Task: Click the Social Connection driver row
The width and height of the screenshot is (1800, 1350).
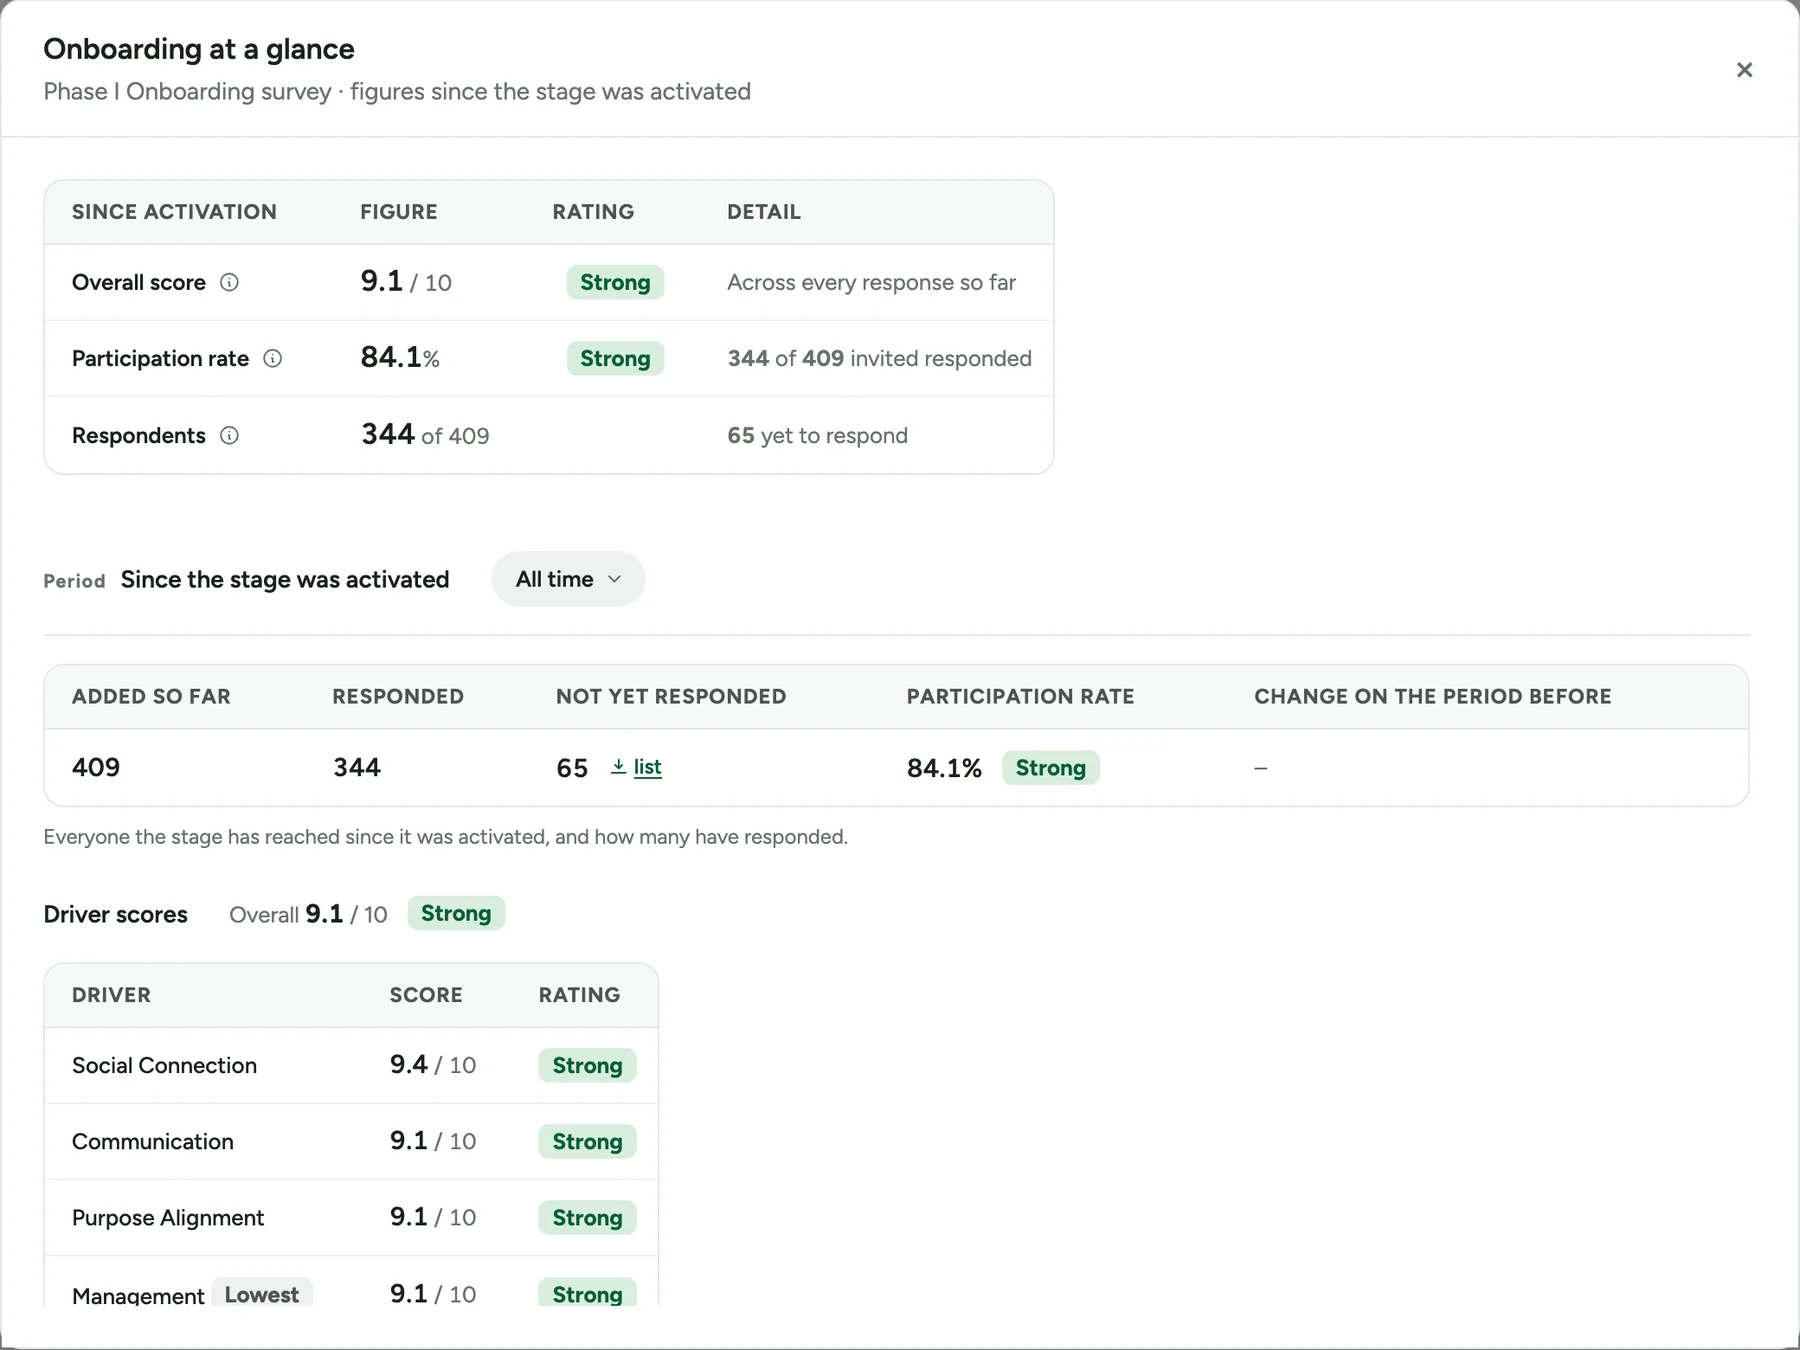Action: tap(351, 1065)
